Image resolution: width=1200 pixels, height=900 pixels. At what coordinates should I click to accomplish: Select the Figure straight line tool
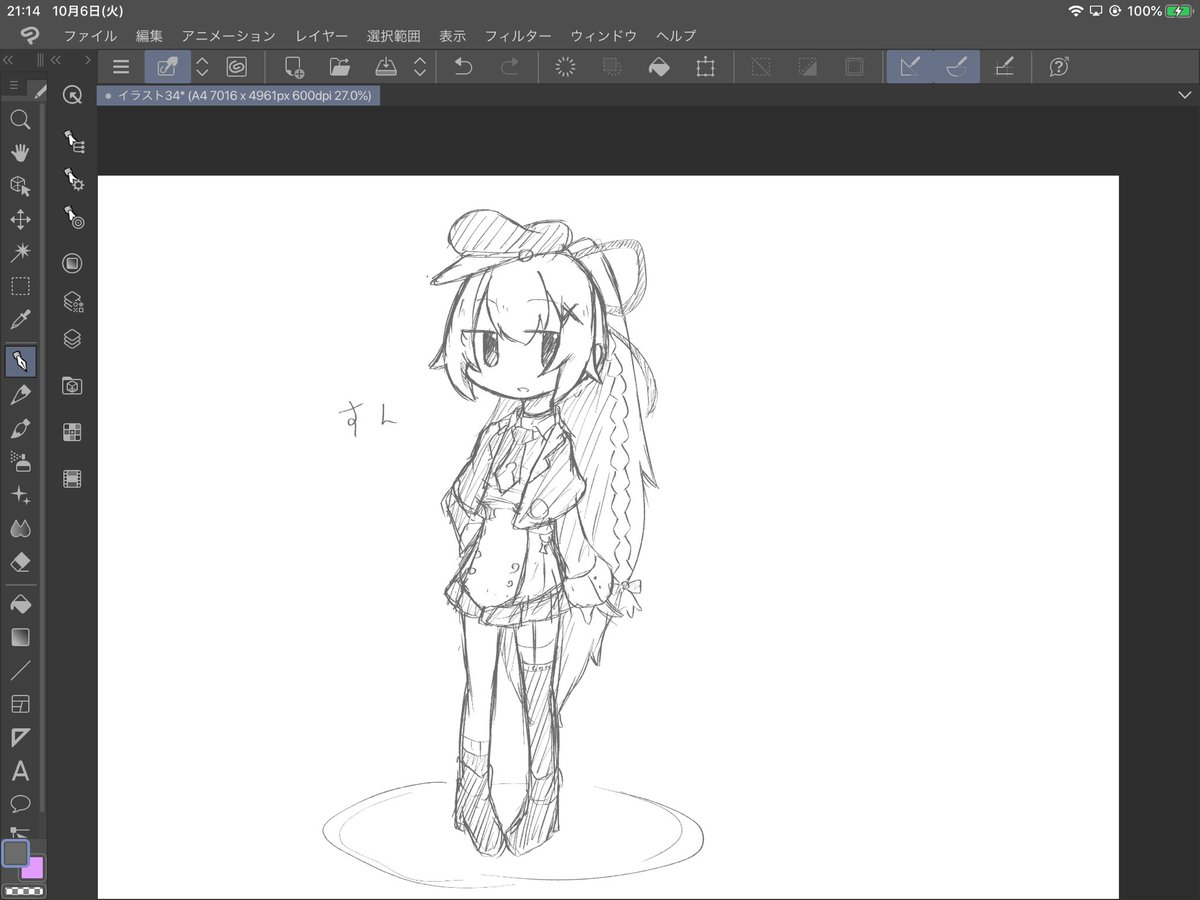coord(20,671)
